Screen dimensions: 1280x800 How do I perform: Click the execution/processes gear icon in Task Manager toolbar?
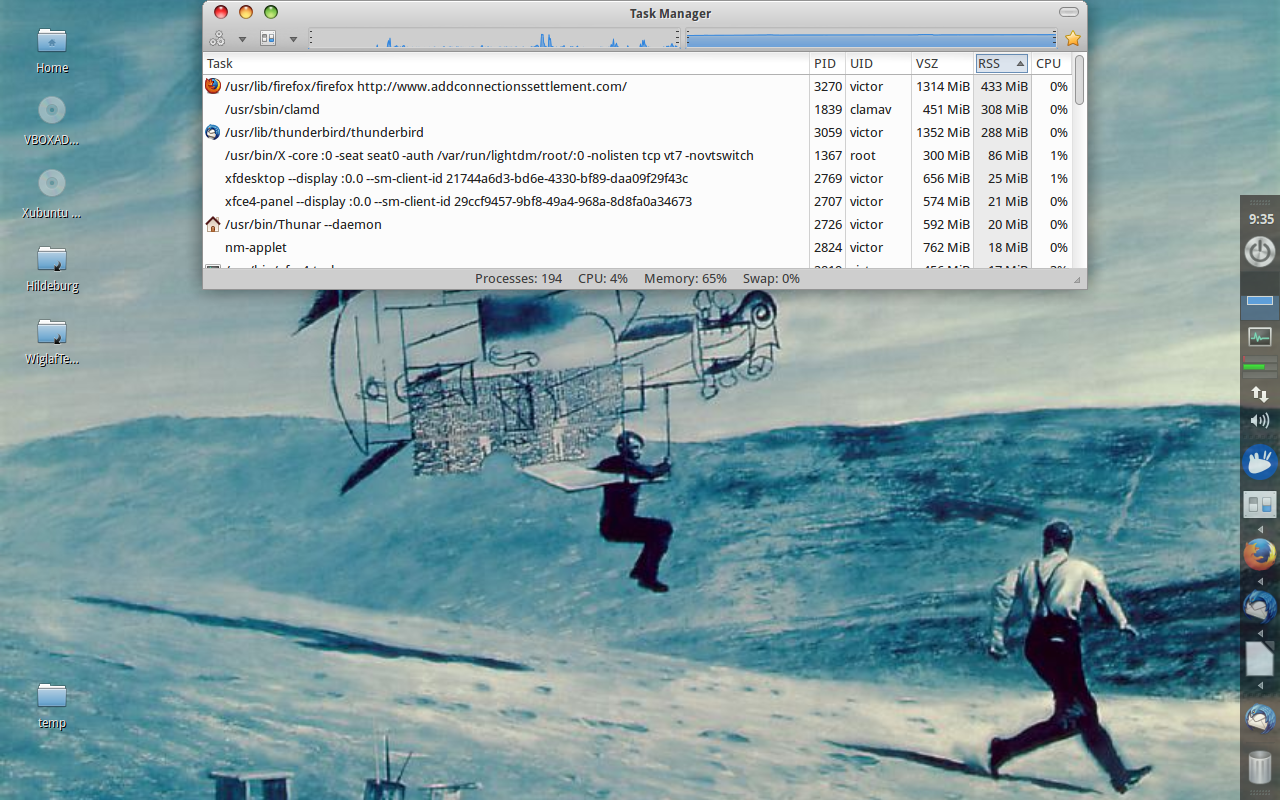coord(217,39)
